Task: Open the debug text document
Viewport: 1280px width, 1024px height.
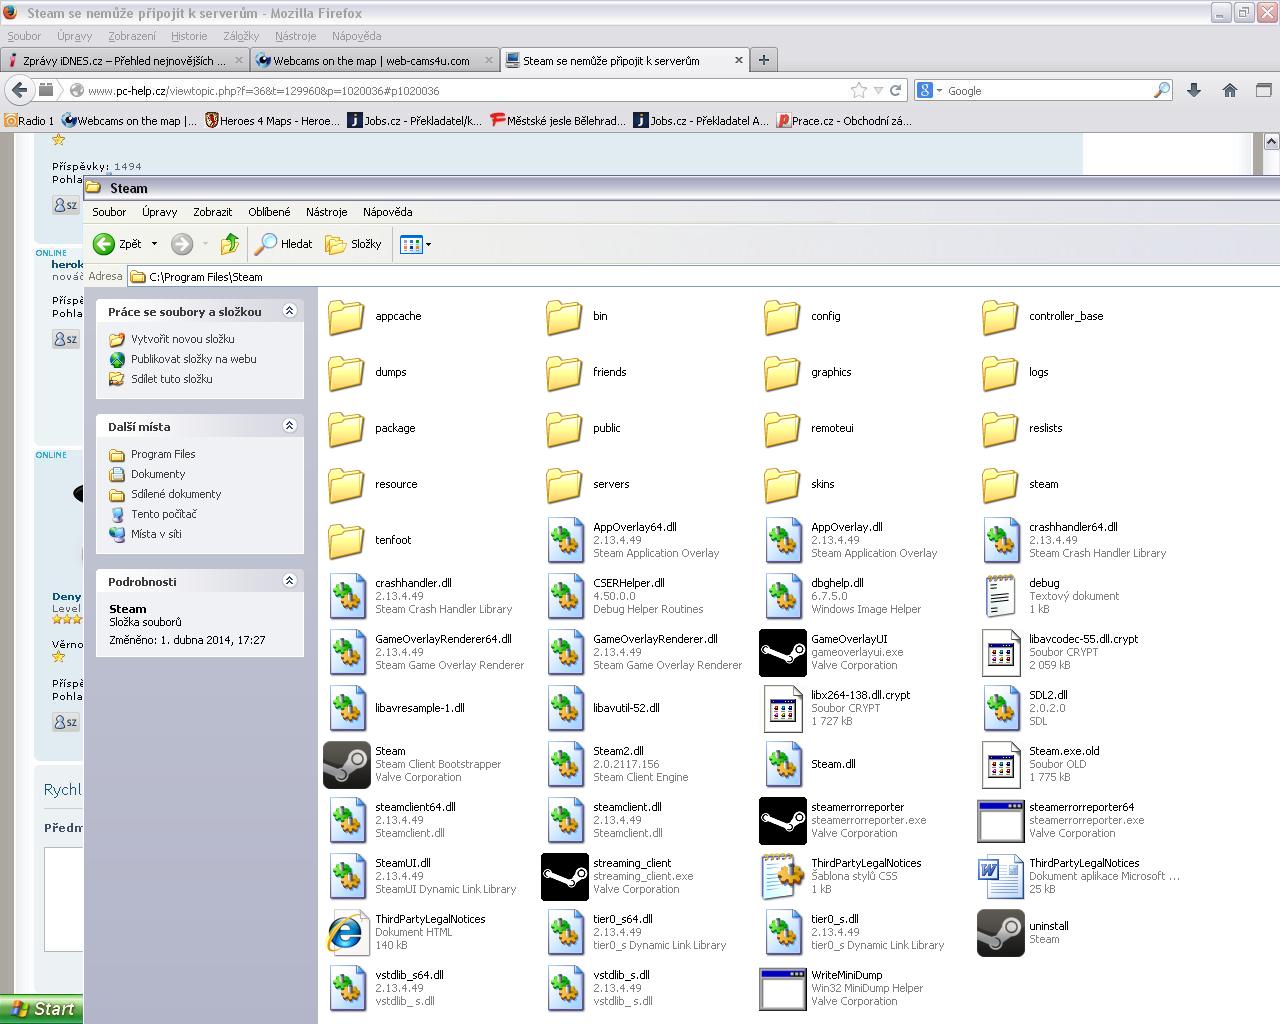Action: click(1000, 596)
